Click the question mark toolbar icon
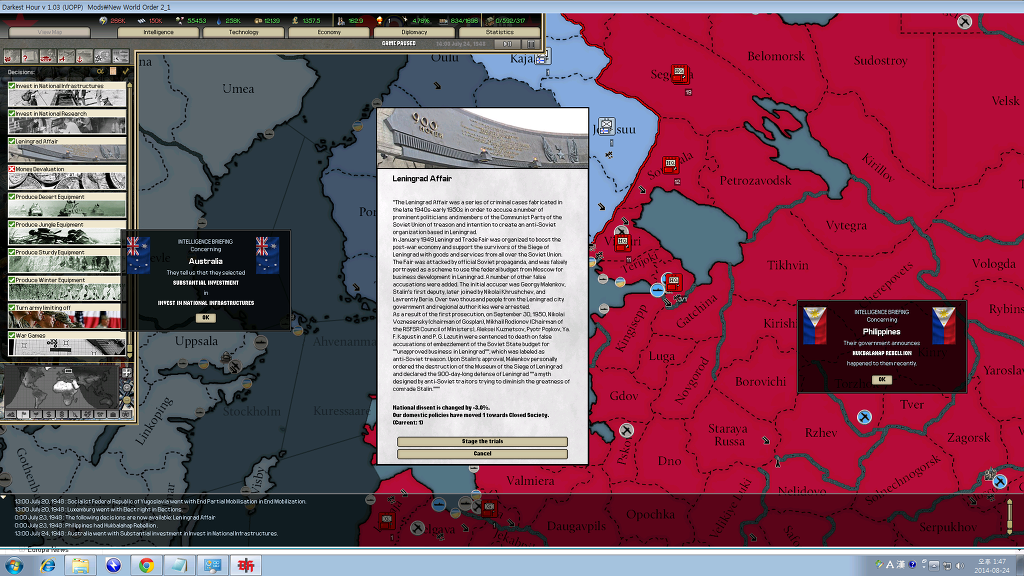 (x=30, y=56)
